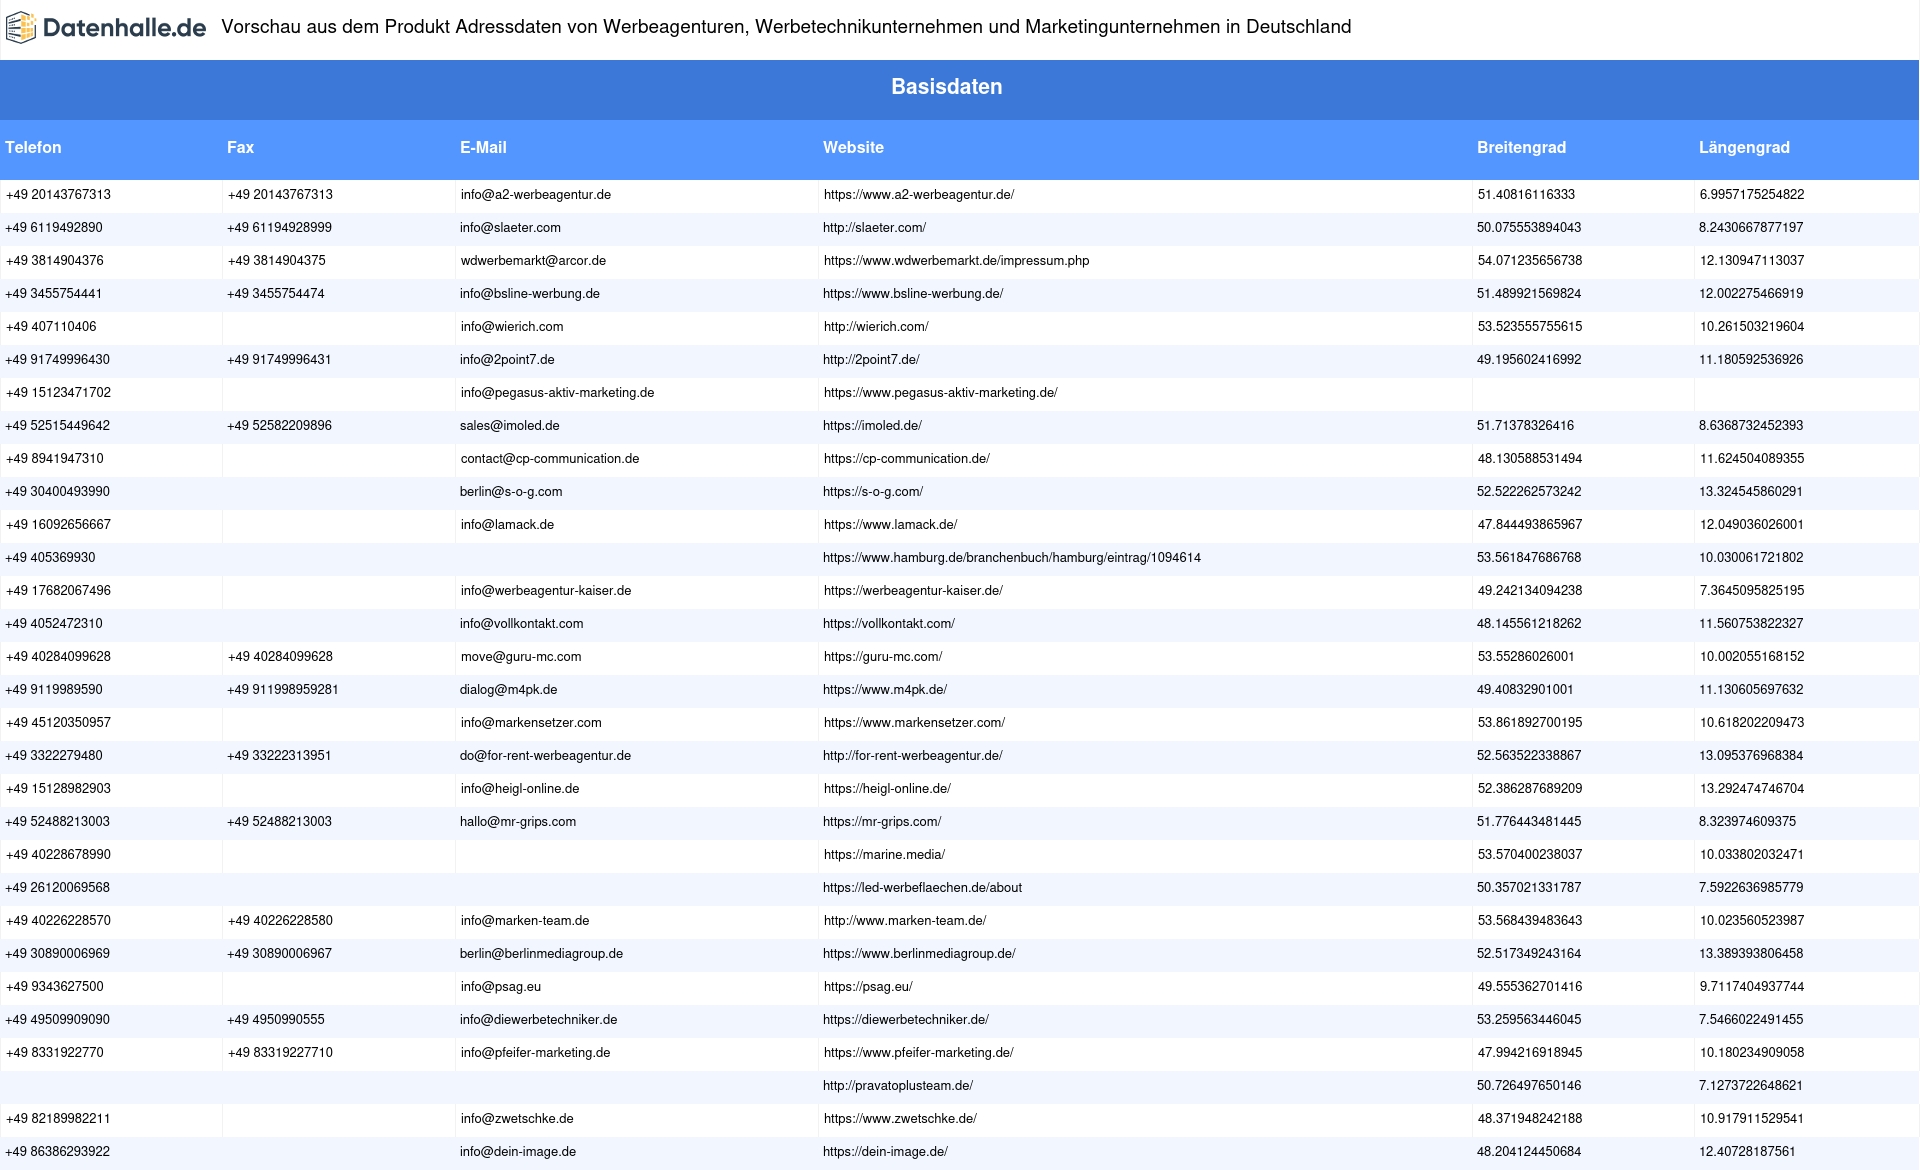1920x1170 pixels.
Task: Click email info@pfeifer-marketing.de
Action: pos(535,1053)
